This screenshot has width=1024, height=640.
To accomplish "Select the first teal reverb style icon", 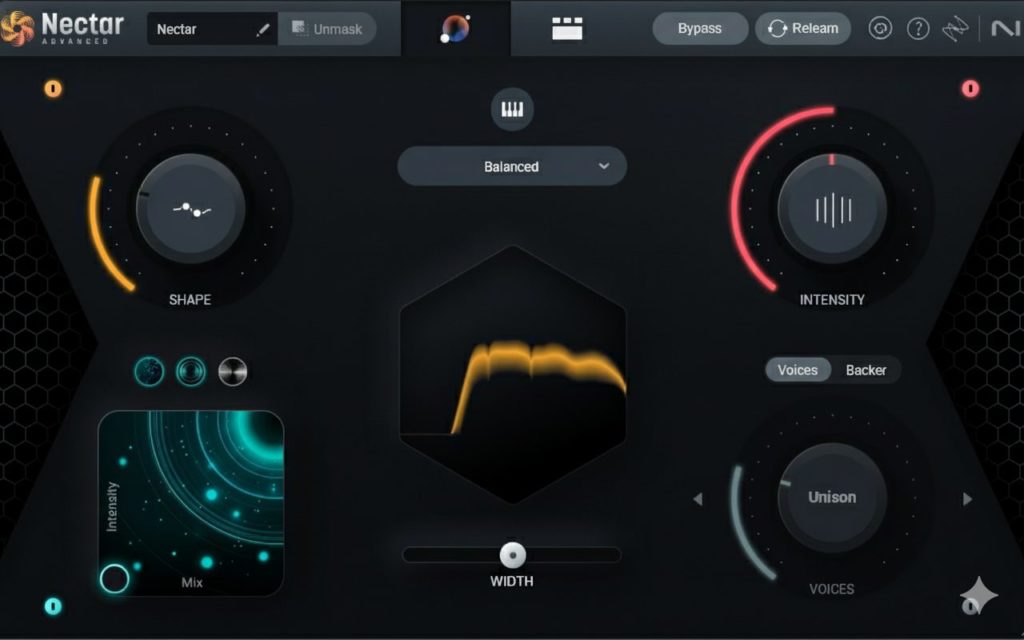I will pyautogui.click(x=149, y=372).
